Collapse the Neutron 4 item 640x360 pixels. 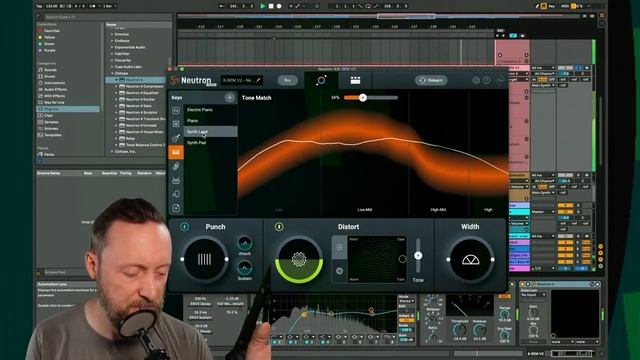116,80
